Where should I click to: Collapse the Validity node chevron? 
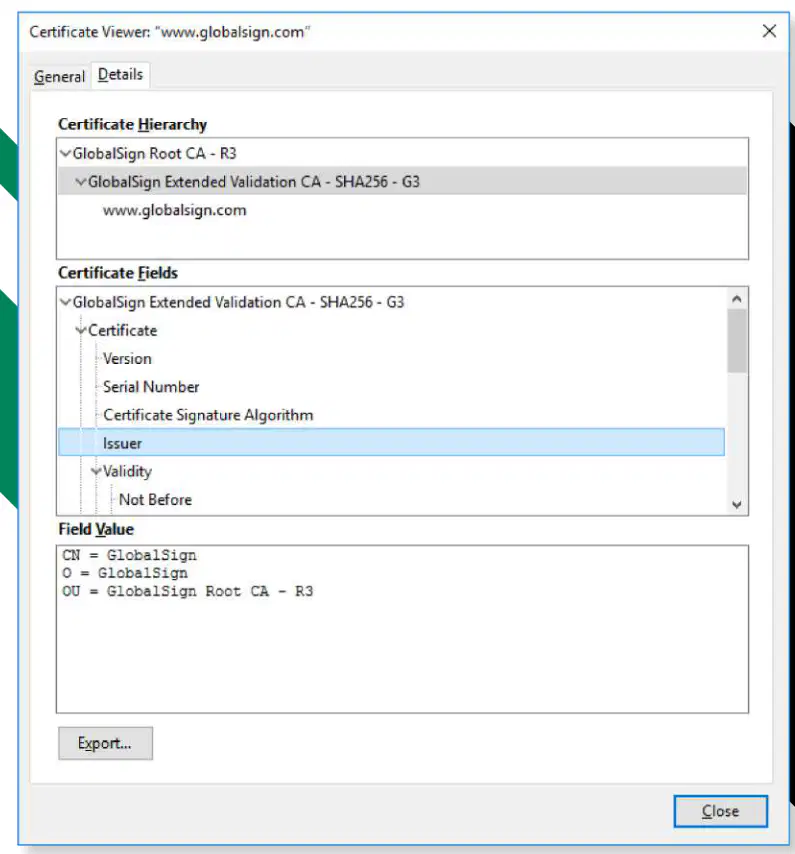[x=96, y=472]
